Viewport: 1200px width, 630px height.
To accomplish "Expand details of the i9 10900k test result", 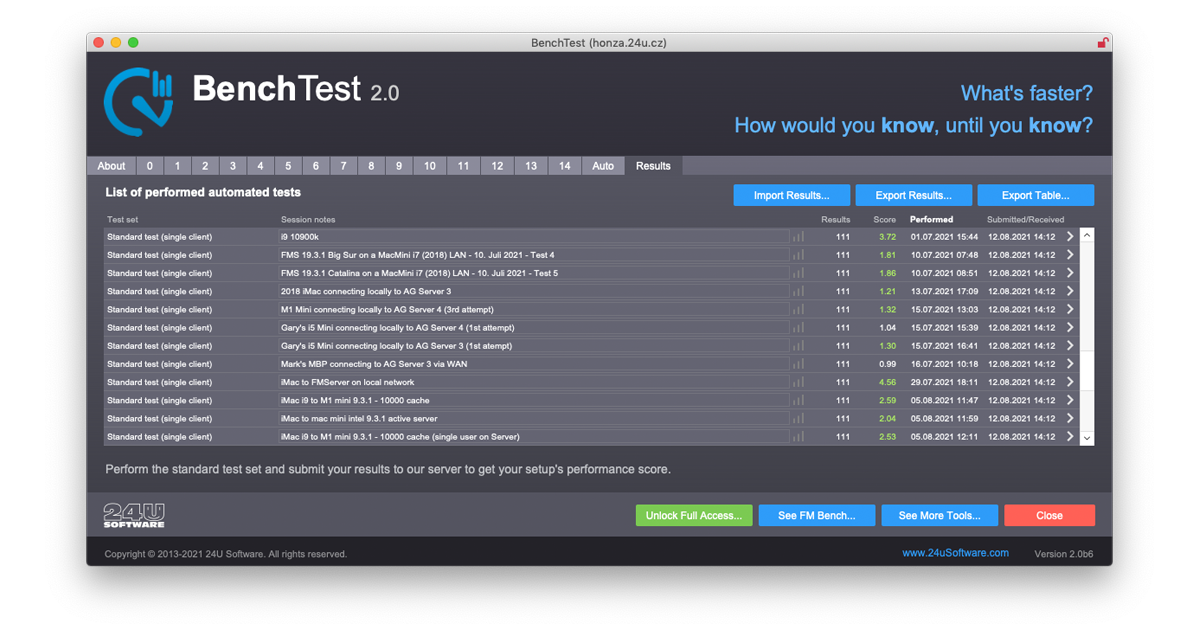I will click(1069, 236).
